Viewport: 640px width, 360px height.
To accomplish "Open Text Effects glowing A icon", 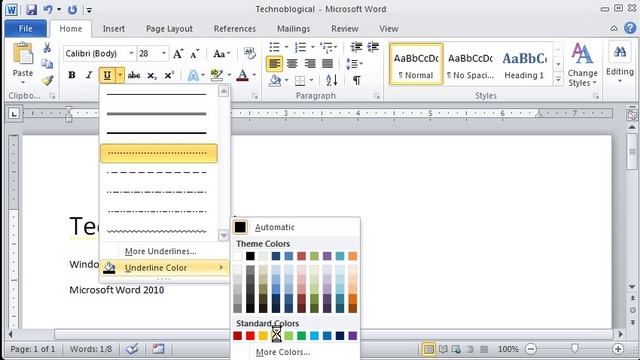I will (193, 75).
